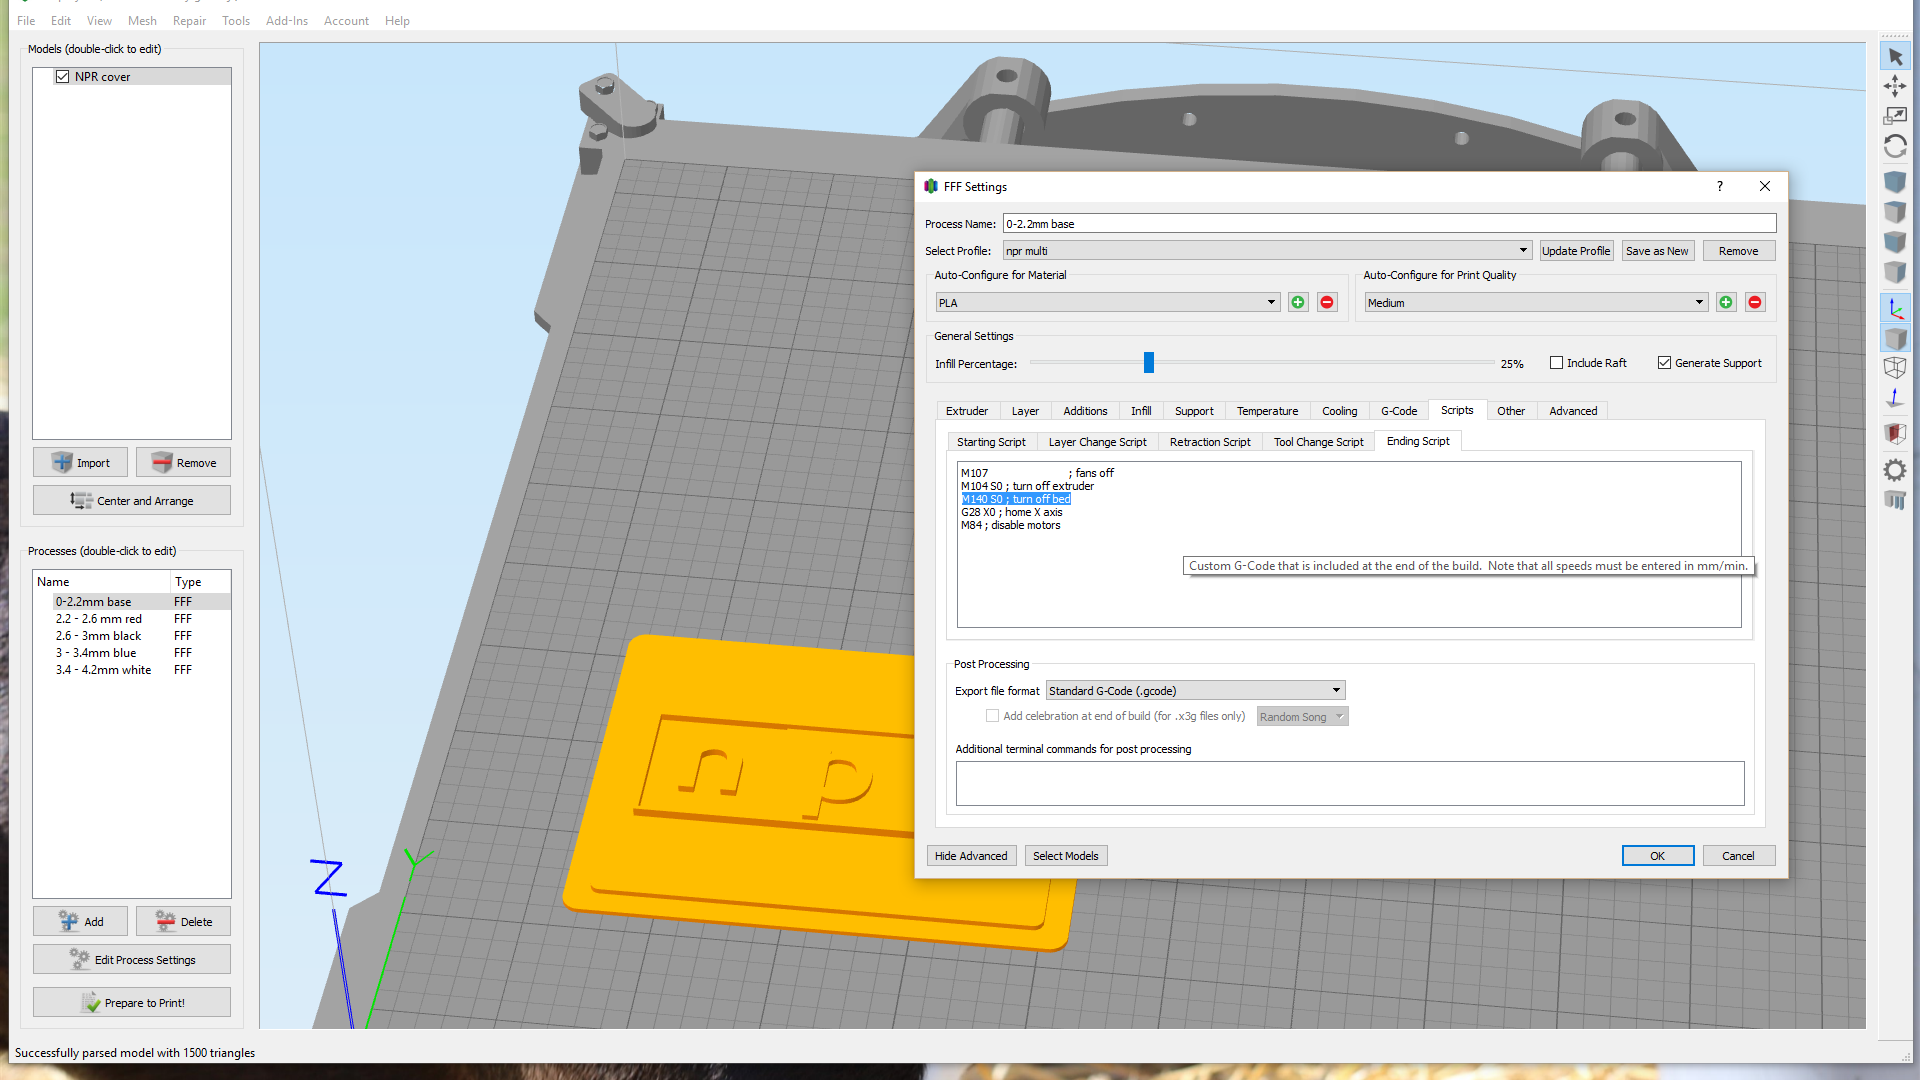Switch to wireframe view mode

coord(1894,368)
